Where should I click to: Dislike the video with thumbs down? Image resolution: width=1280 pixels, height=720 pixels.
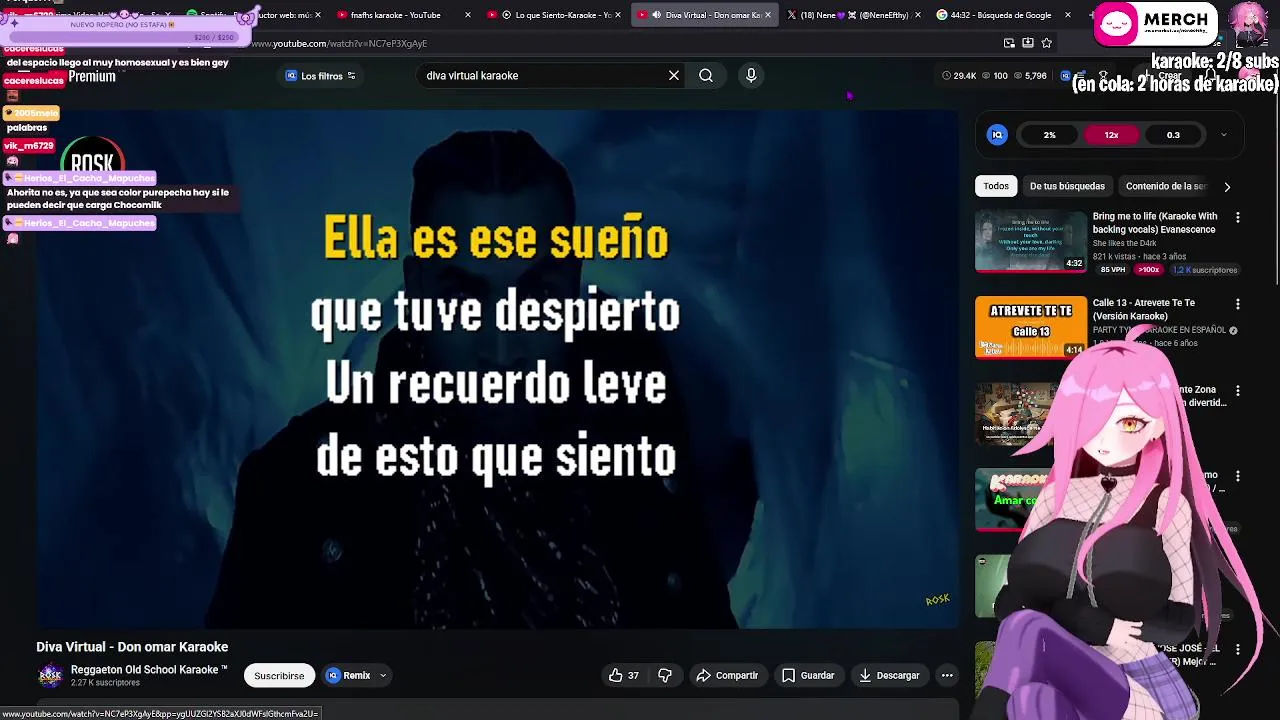[x=665, y=676]
